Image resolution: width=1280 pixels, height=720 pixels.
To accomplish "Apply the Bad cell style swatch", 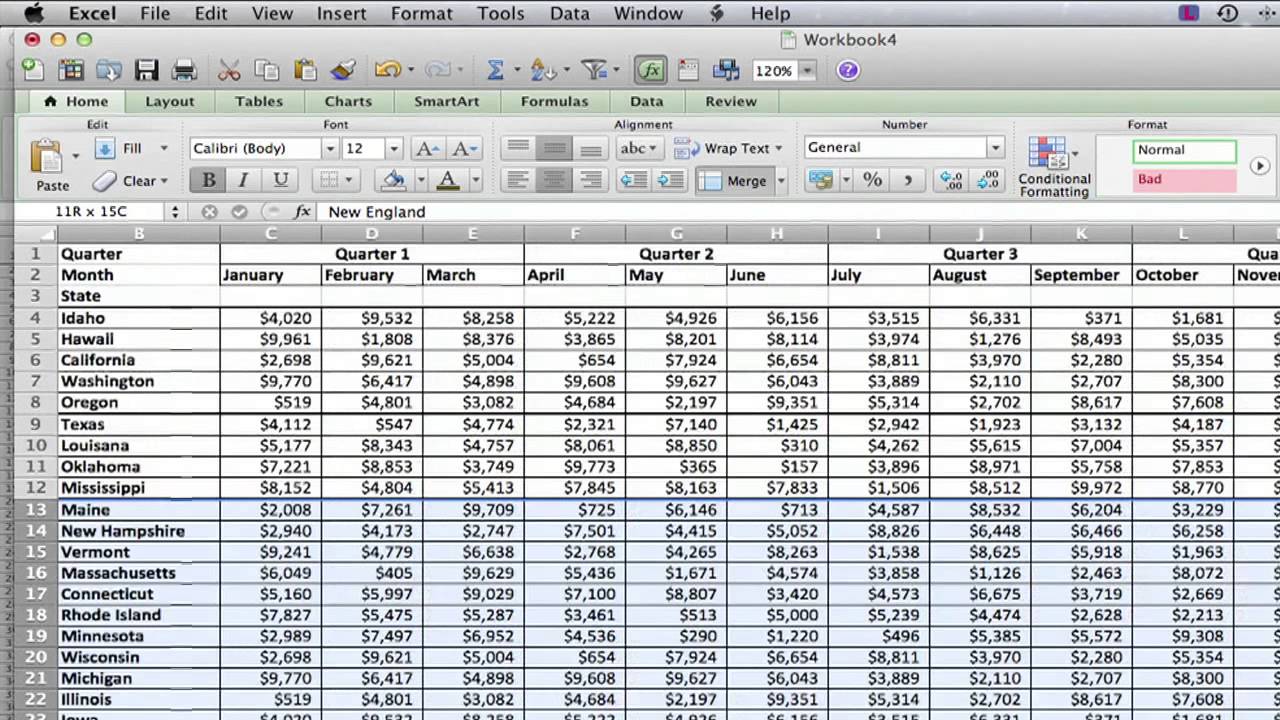I will pos(1185,180).
